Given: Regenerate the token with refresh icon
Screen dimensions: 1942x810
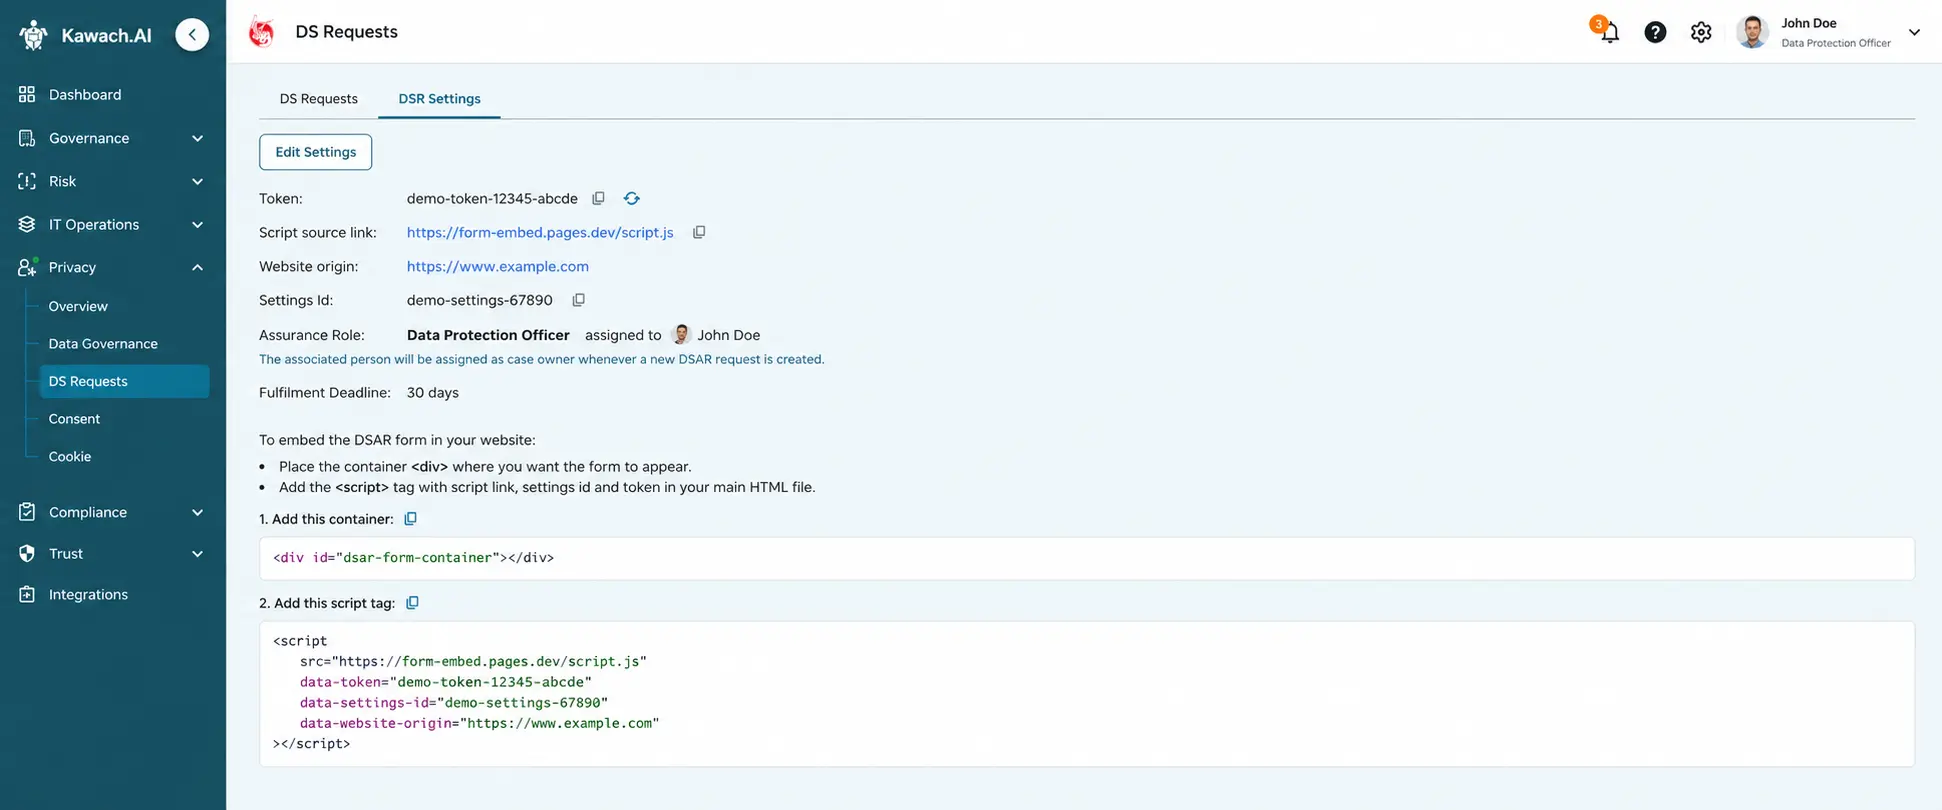Looking at the screenshot, I should (x=631, y=198).
